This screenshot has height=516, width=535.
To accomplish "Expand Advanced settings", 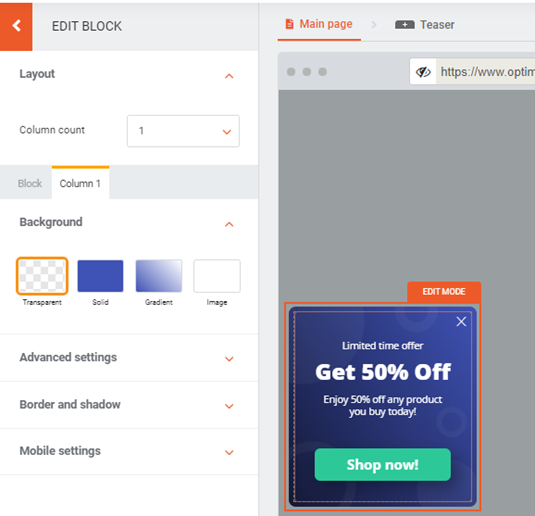I will point(129,357).
